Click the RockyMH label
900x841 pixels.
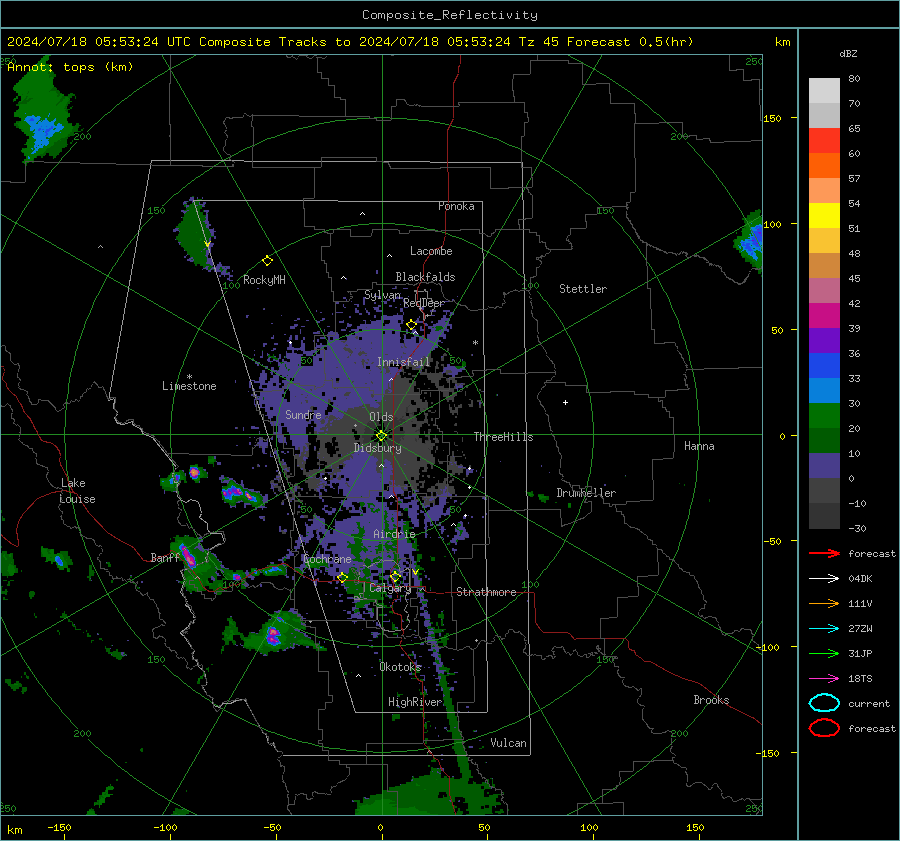click(x=264, y=280)
